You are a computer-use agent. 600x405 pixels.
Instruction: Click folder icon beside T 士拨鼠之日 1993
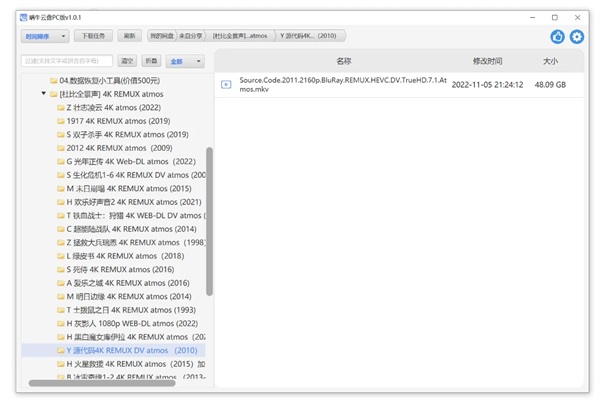[61, 310]
